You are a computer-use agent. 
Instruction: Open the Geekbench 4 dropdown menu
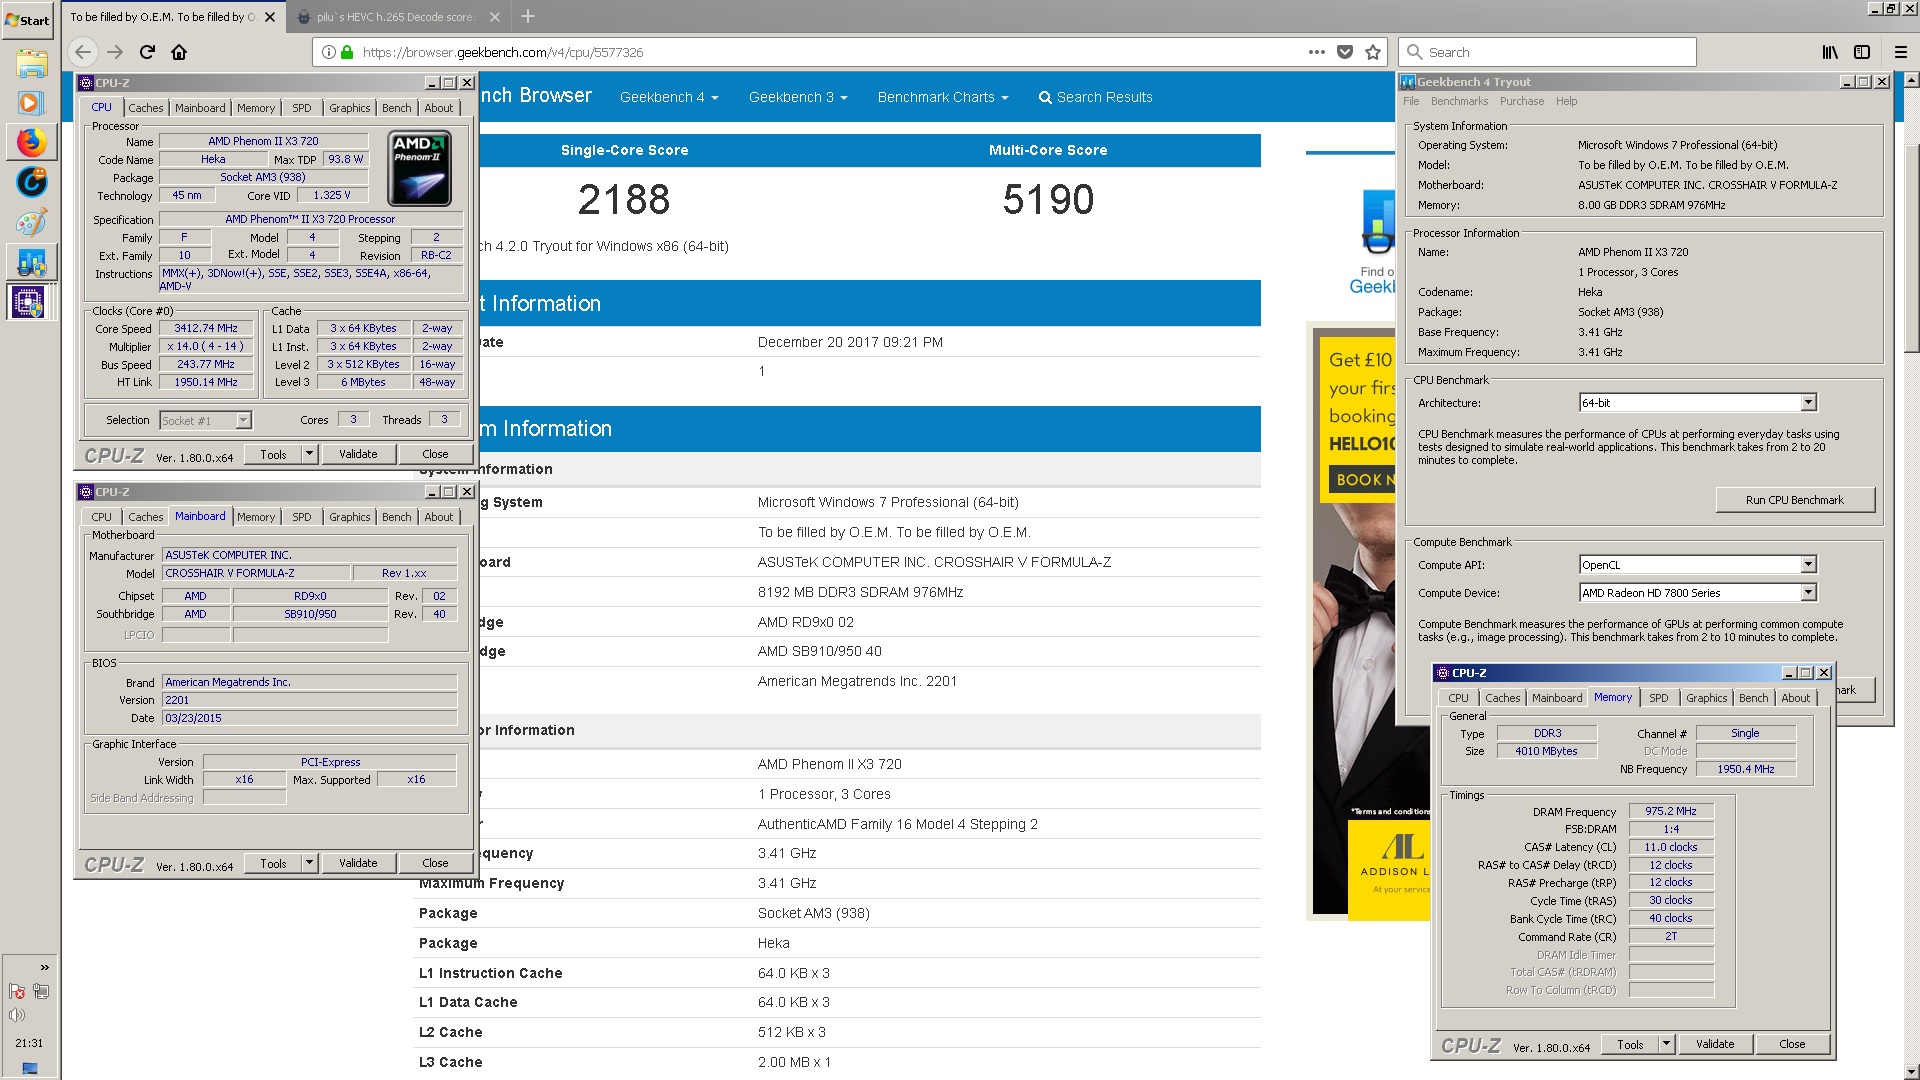[668, 97]
